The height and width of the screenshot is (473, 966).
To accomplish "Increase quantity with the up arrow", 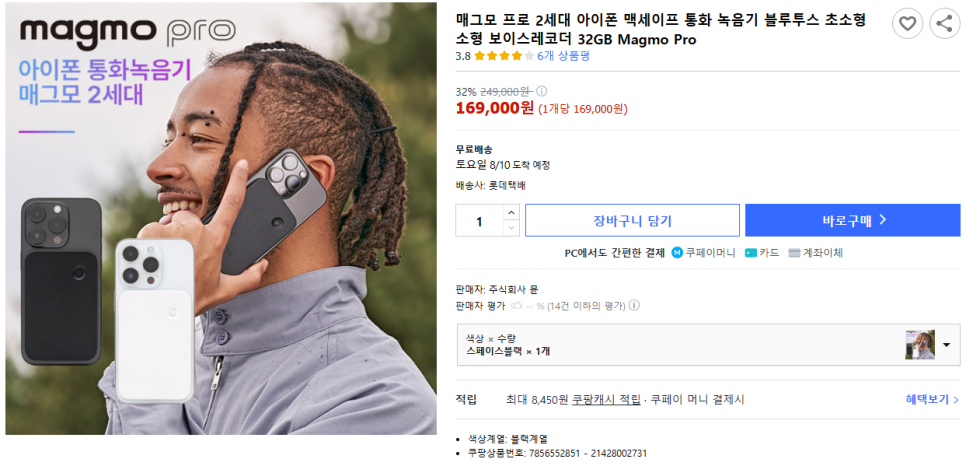I will pos(511,212).
